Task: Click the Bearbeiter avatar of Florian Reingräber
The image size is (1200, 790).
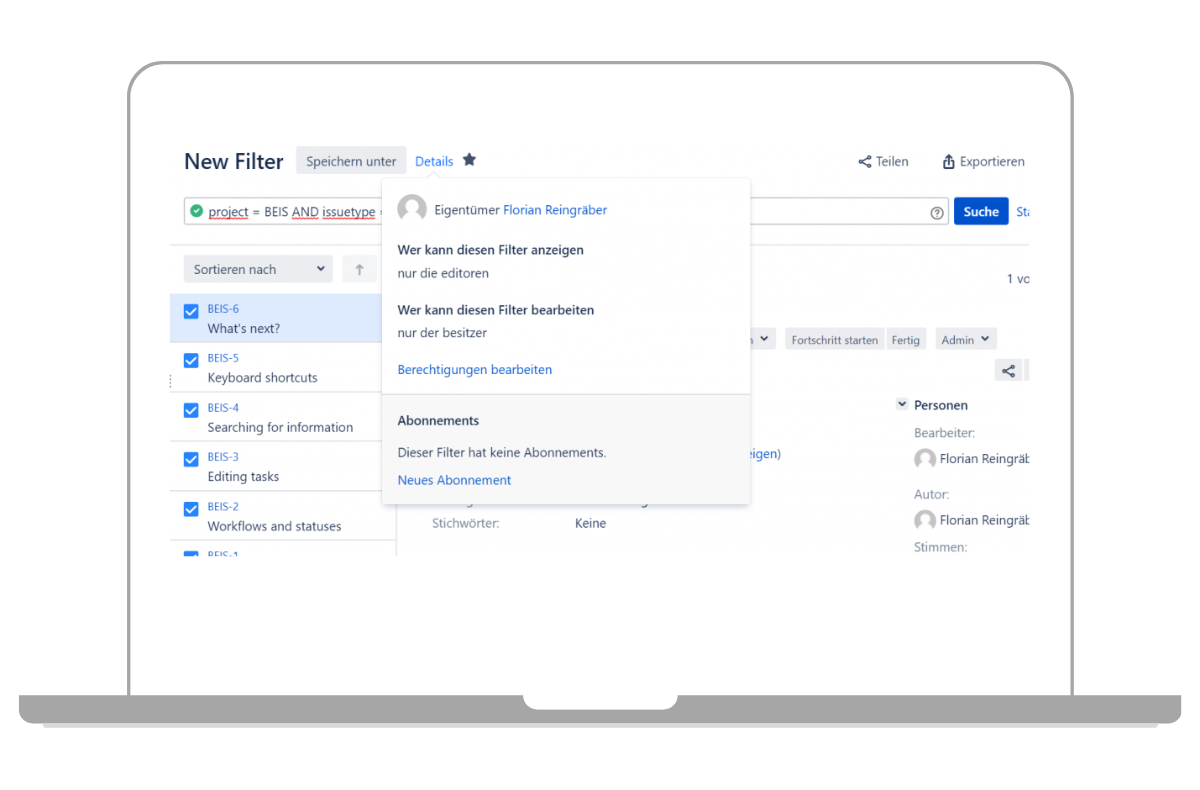Action: pos(924,458)
